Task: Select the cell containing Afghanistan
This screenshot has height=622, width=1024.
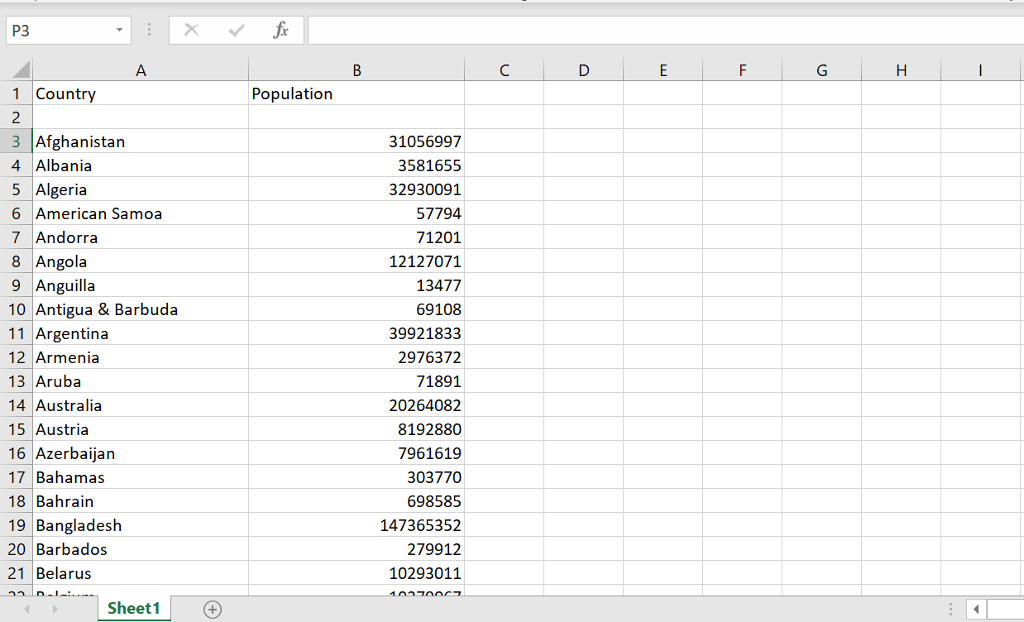Action: 140,141
